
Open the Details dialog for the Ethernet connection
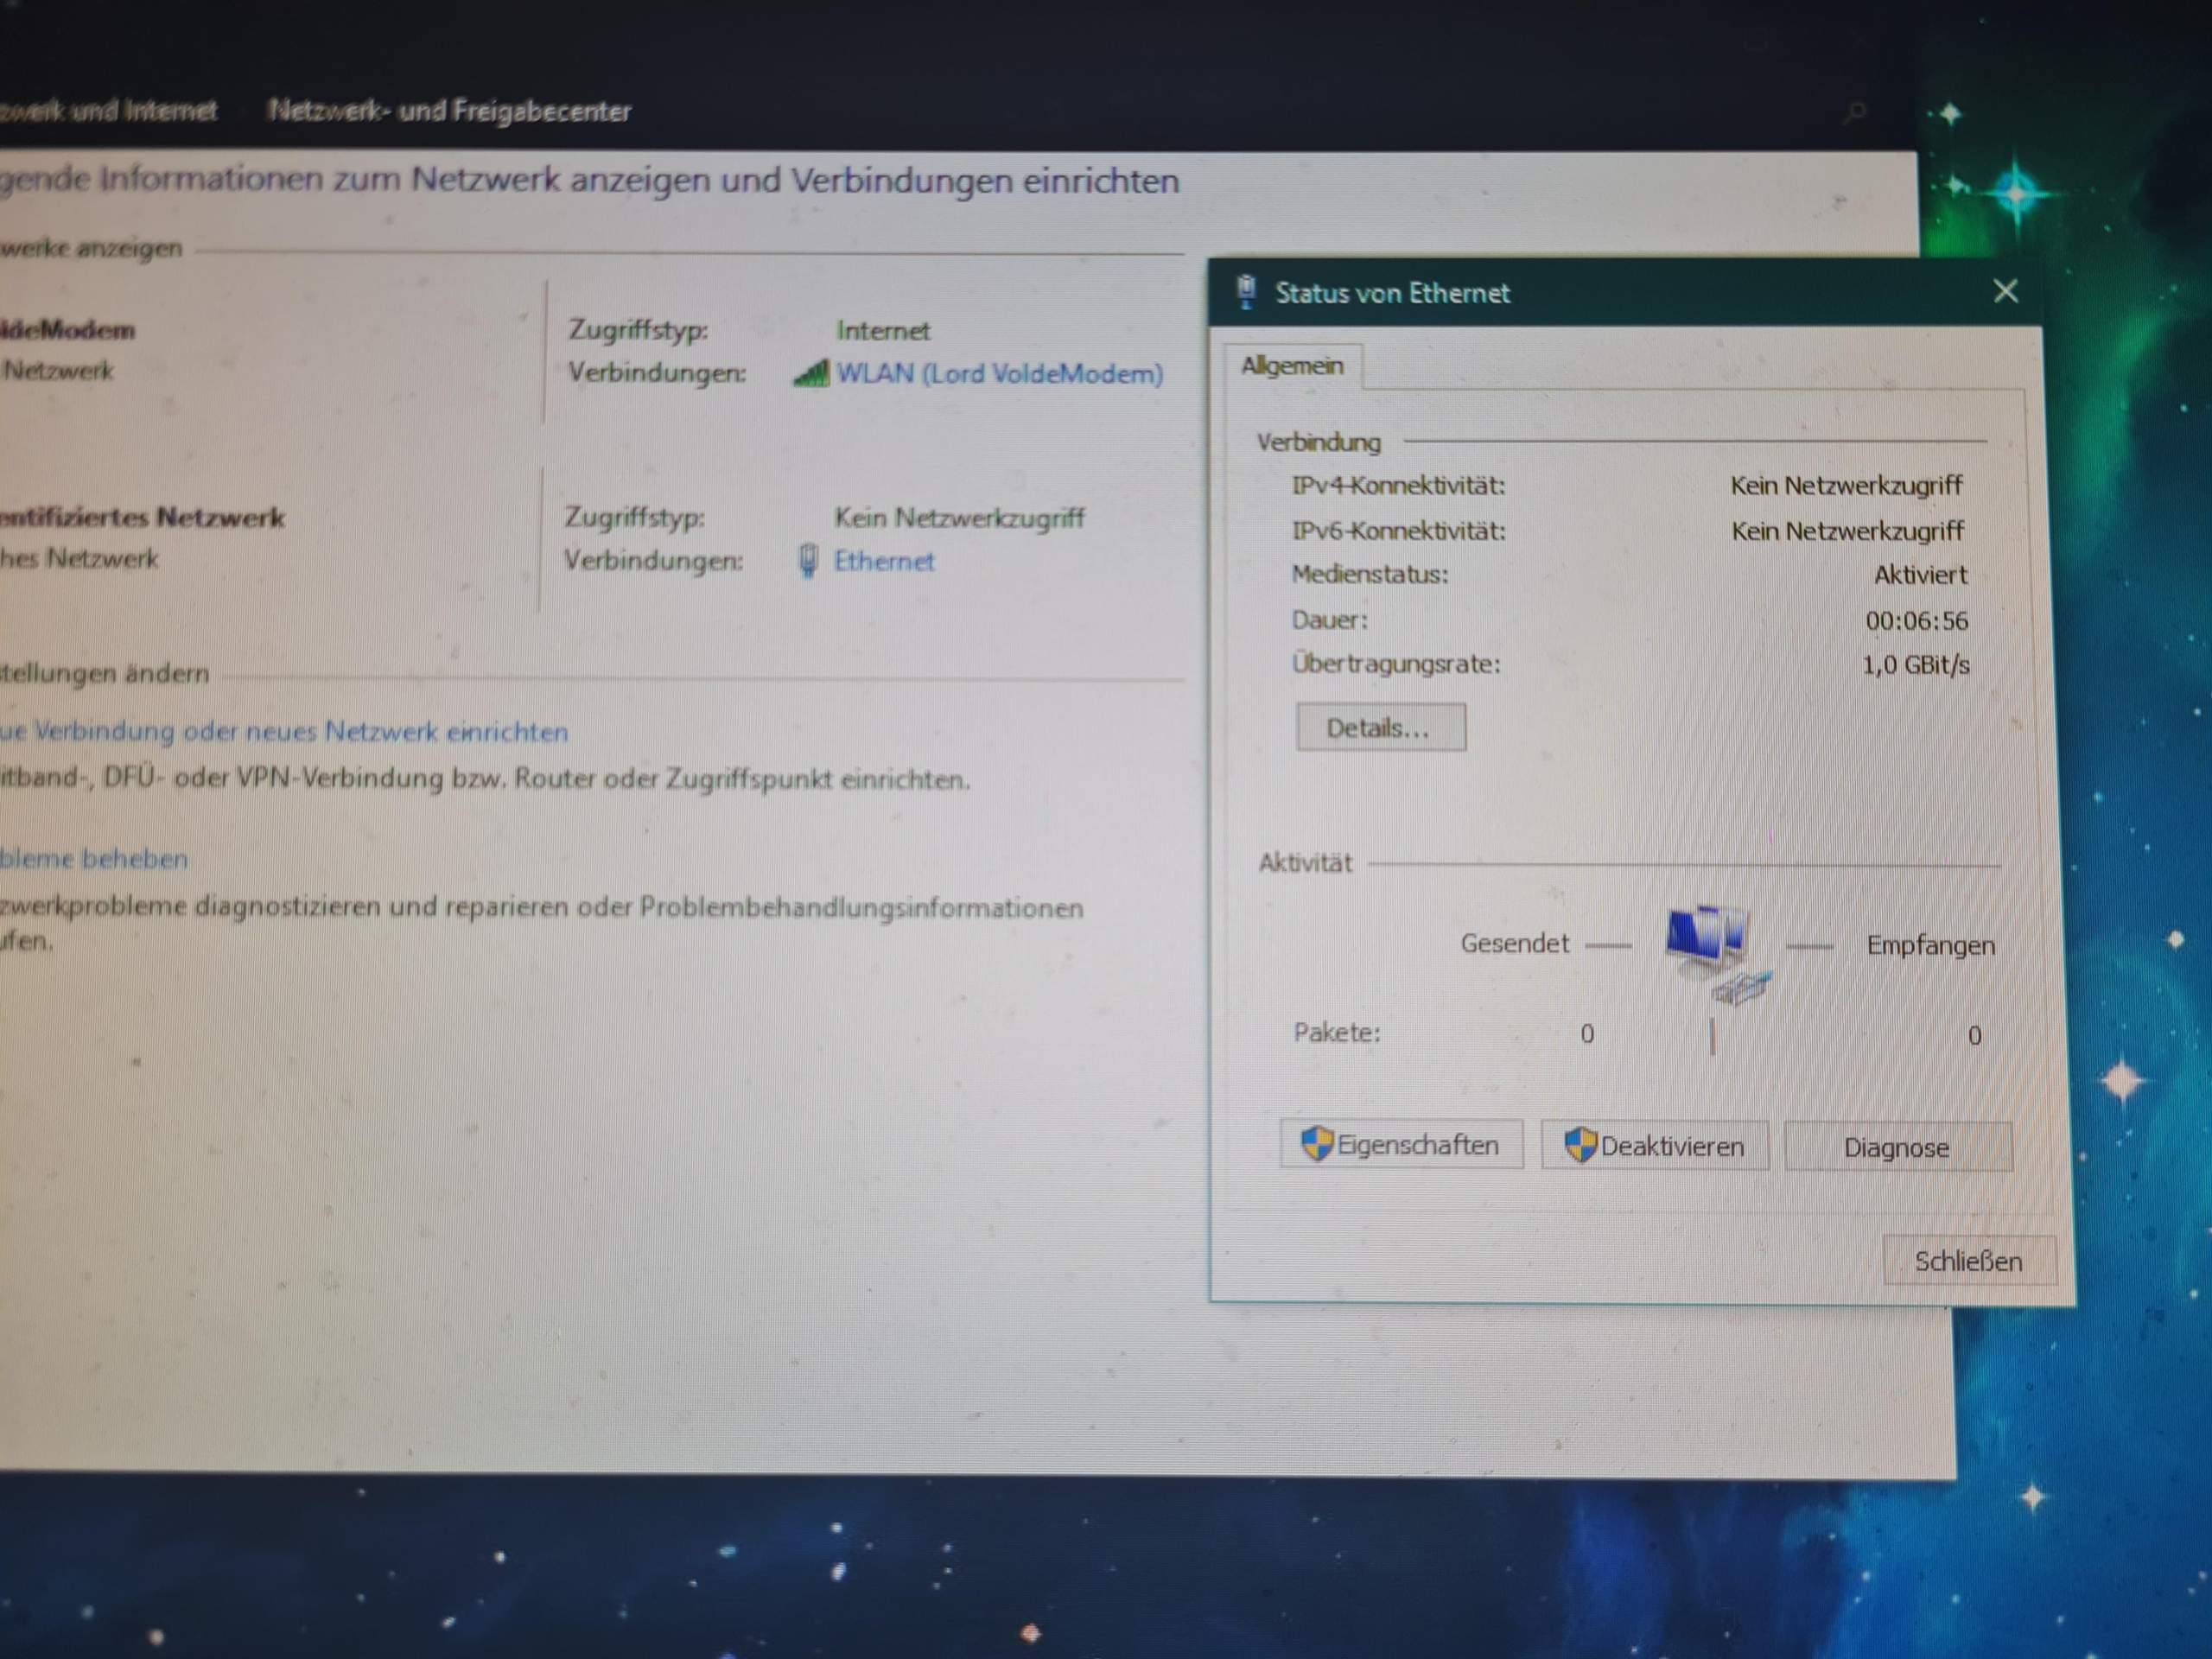point(1380,727)
